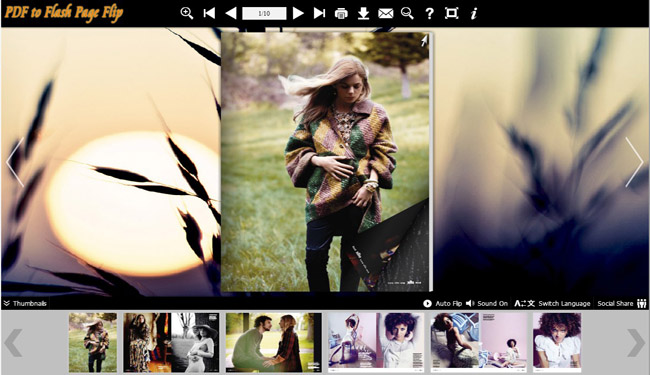
Task: Open the search tool
Action: 407,13
